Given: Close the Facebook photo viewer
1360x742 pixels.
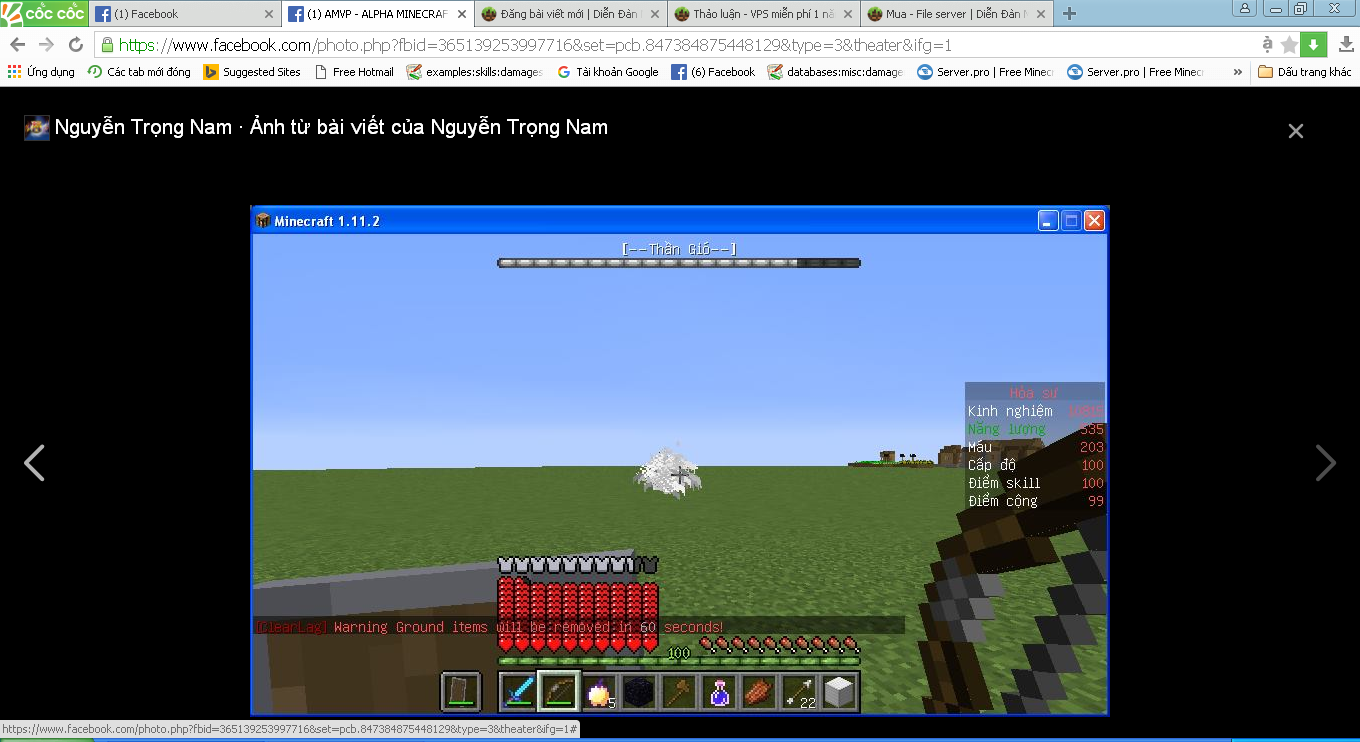Looking at the screenshot, I should 1296,131.
